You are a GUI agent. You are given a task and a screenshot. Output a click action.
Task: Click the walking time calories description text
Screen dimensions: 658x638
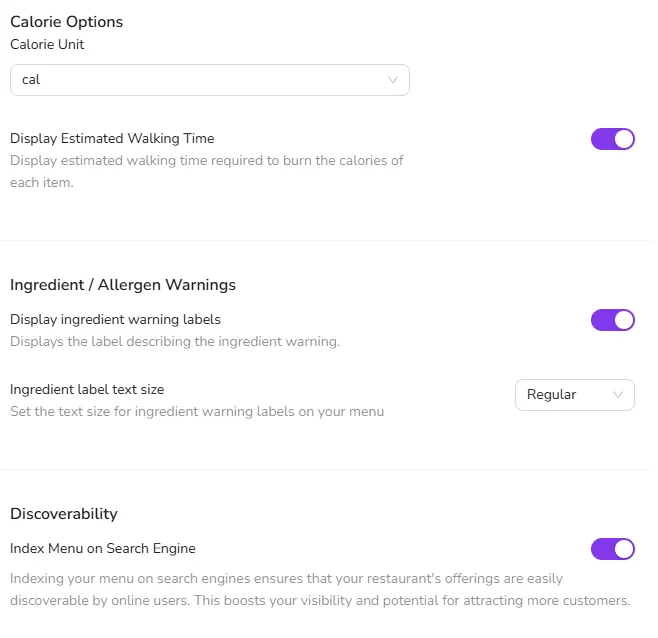pyautogui.click(x=208, y=173)
